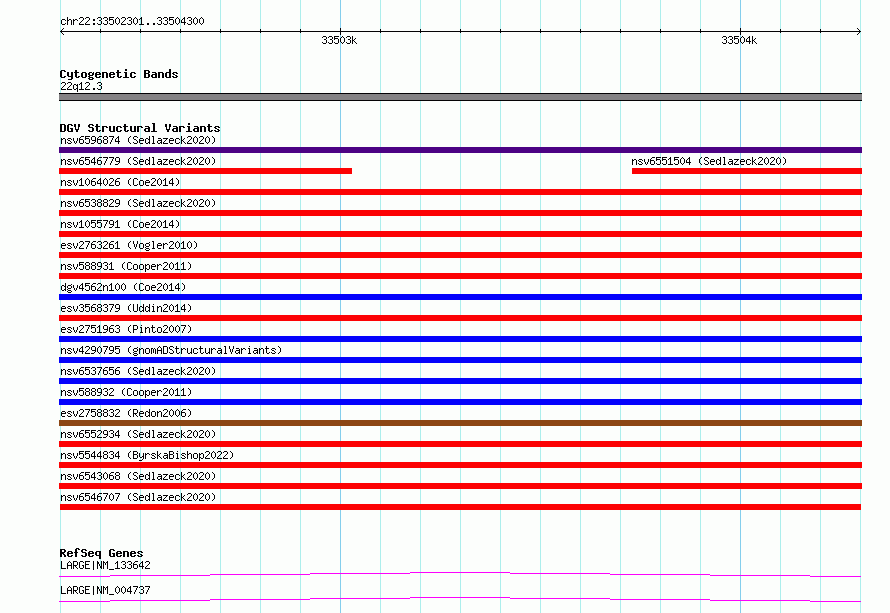Viewport: 890px width, 613px height.
Task: Open variant nsv1064026 (Coe2014) label
Action: pos(120,182)
